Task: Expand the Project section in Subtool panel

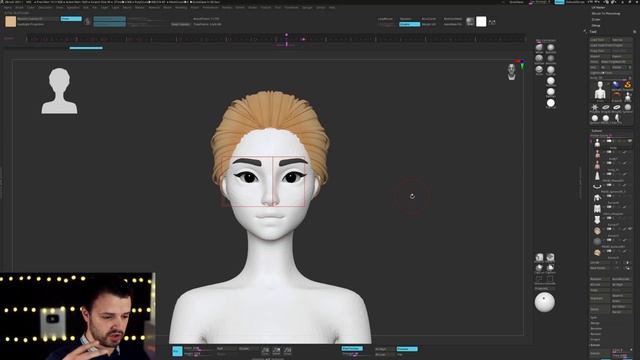Action: (595, 340)
